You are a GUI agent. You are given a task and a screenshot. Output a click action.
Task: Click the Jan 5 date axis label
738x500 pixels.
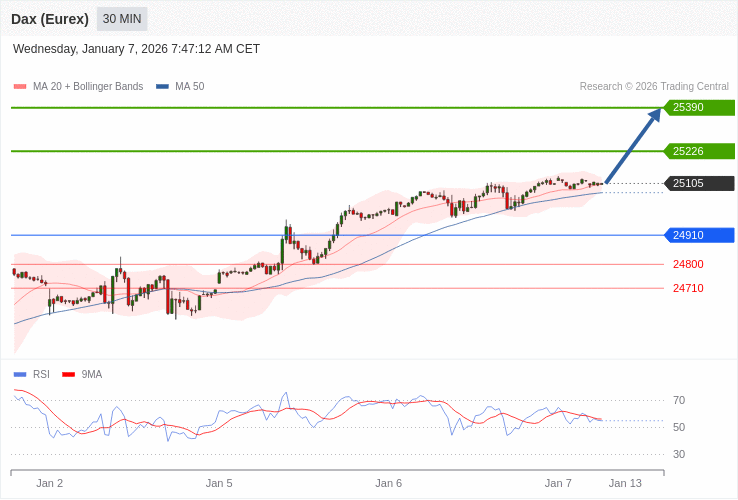tap(219, 483)
